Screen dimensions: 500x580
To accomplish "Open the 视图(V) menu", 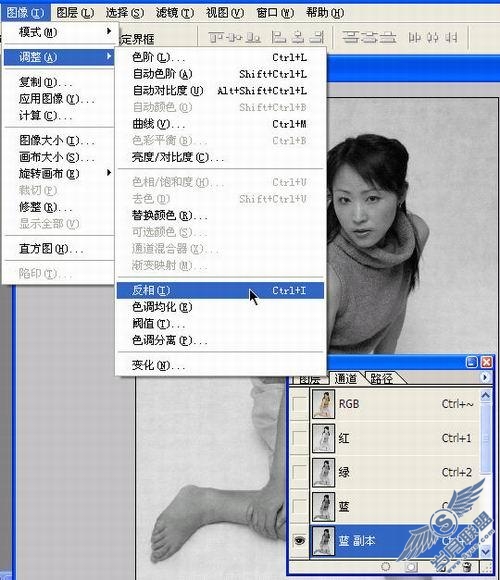I will [x=225, y=13].
